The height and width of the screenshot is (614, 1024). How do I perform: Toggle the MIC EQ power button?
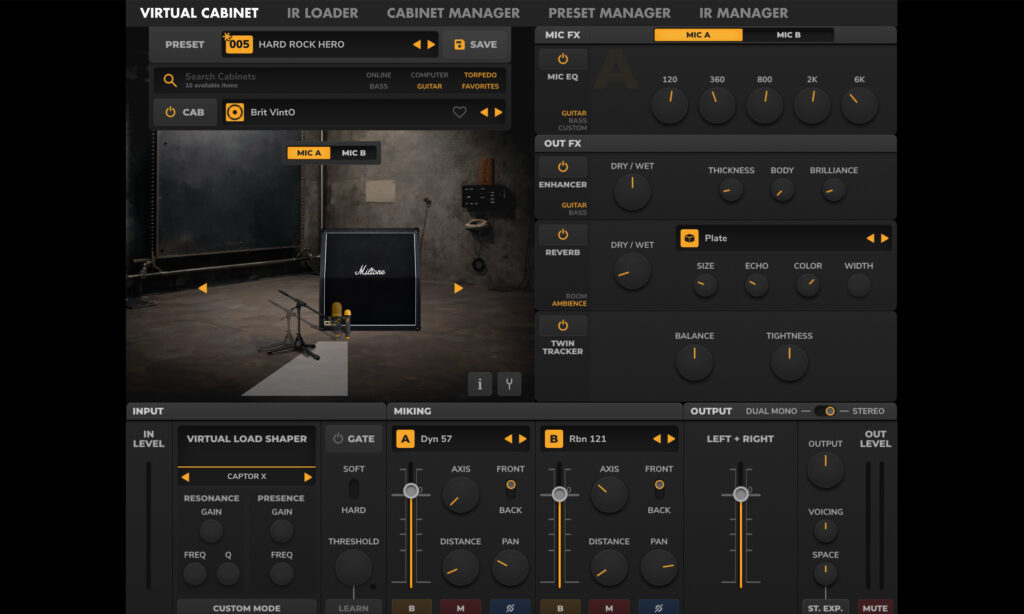click(563, 60)
